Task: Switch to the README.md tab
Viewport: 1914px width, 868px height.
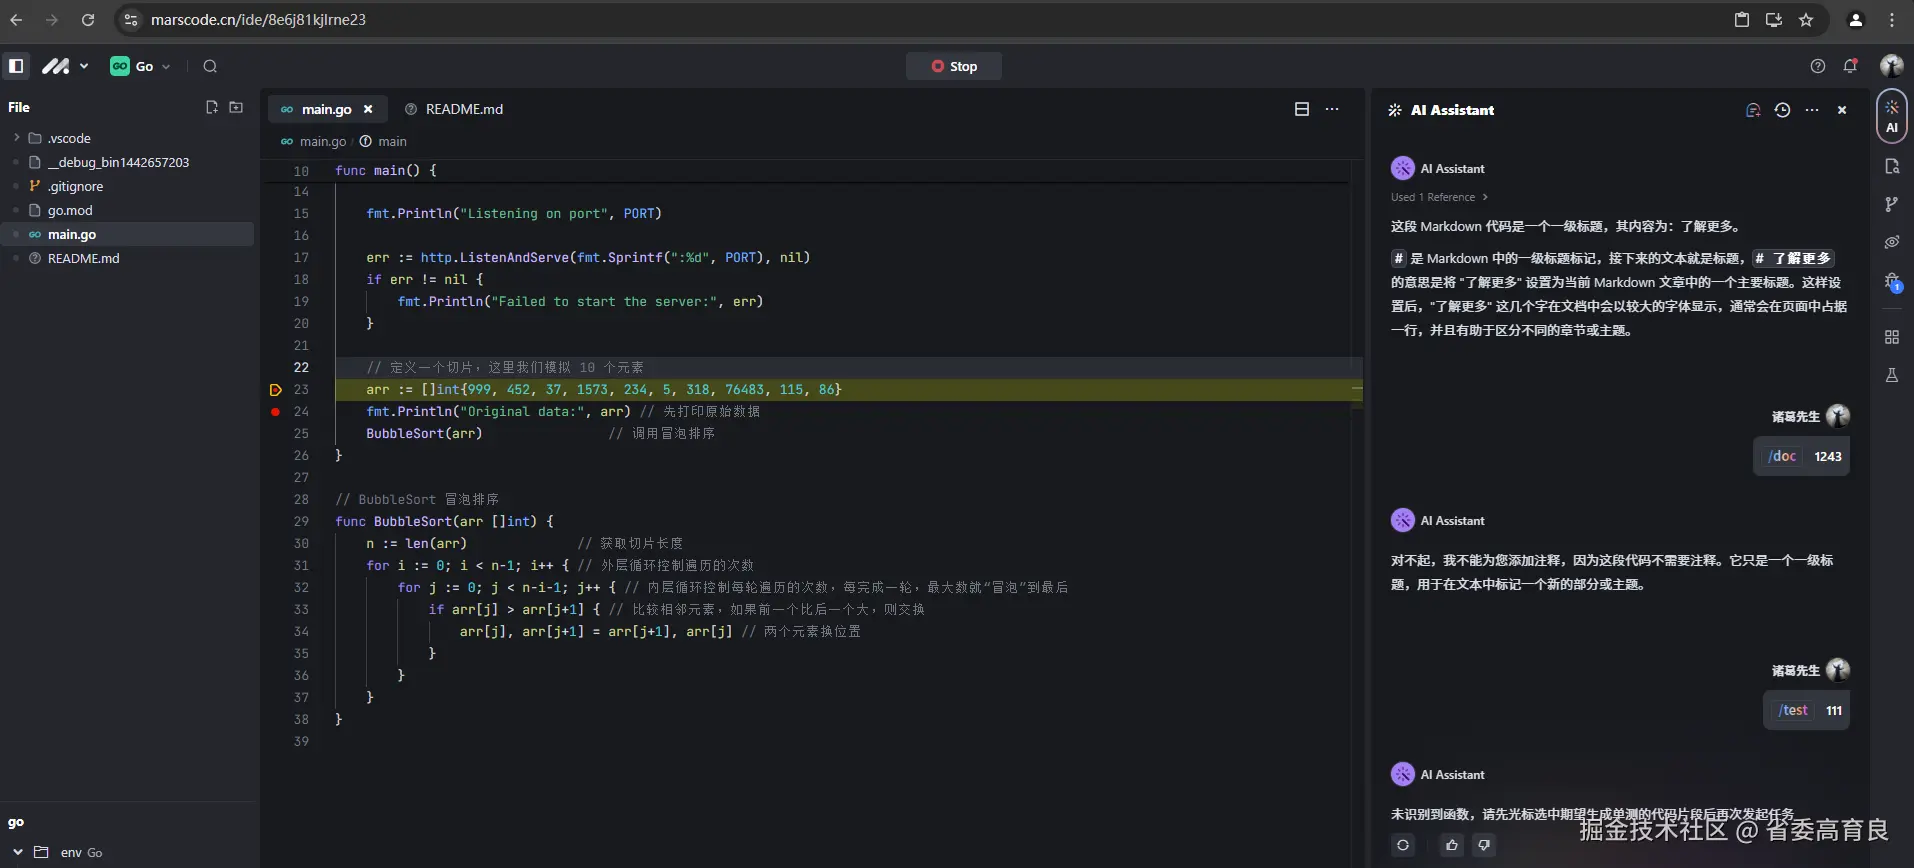Action: tap(463, 109)
